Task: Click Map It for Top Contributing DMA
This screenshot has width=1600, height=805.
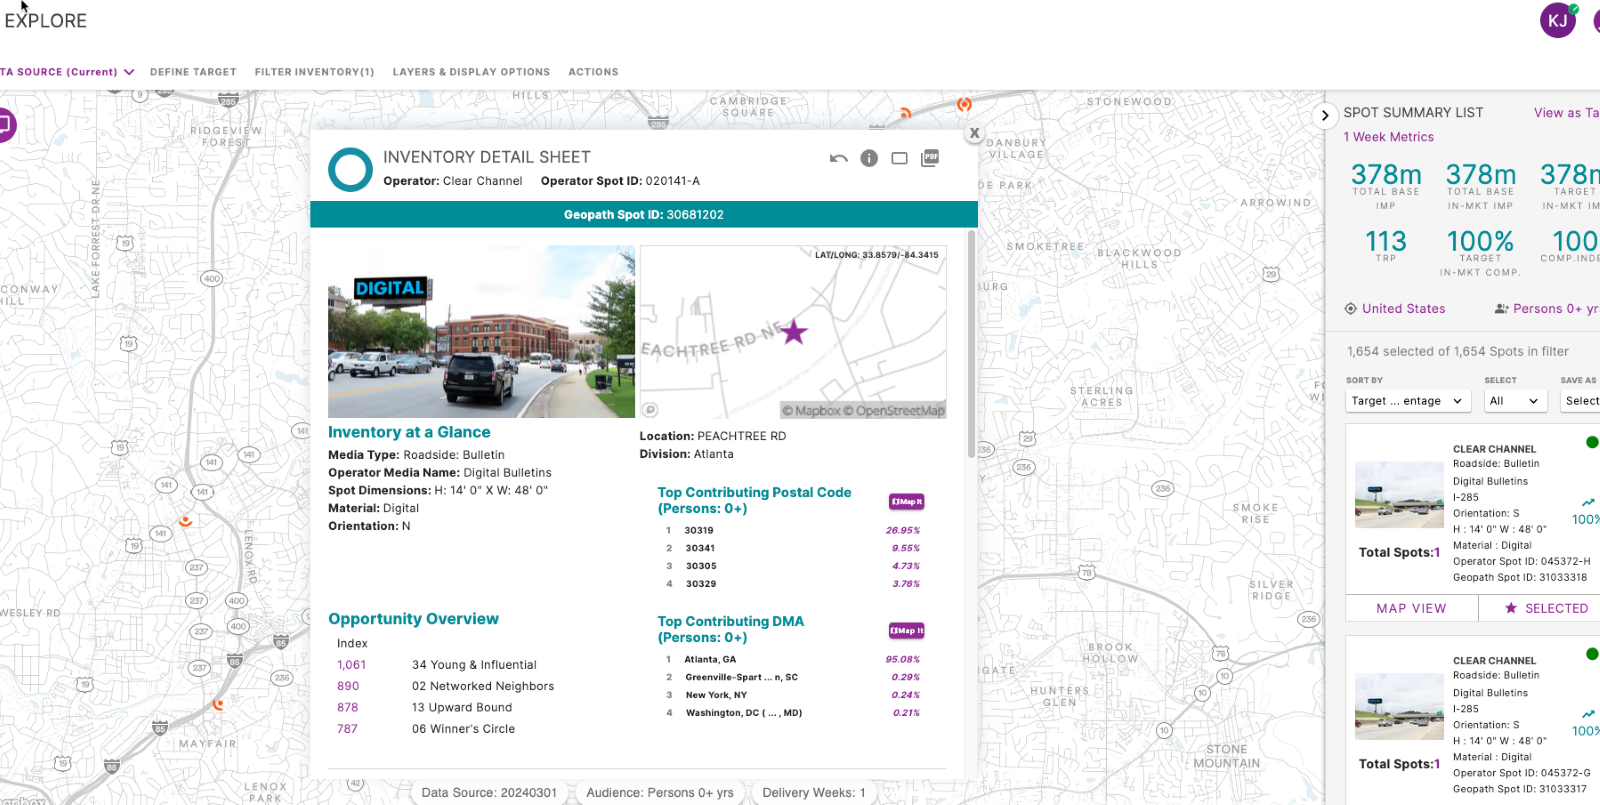Action: pyautogui.click(x=907, y=631)
